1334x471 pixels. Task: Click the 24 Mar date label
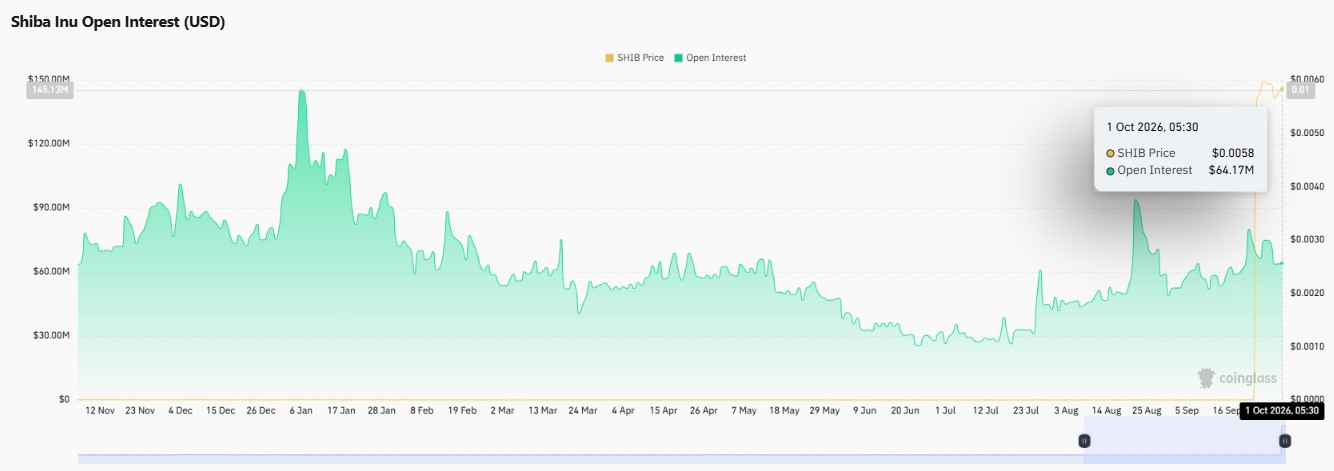tap(582, 410)
